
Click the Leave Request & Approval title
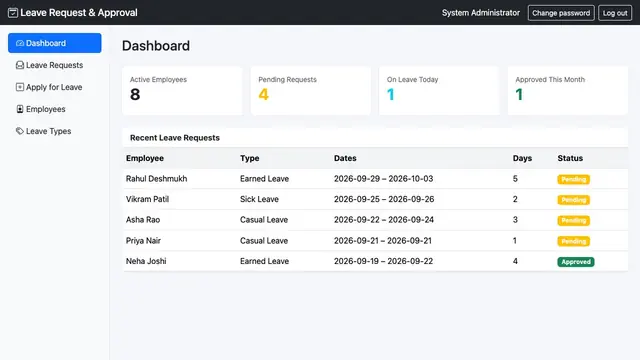click(x=79, y=13)
